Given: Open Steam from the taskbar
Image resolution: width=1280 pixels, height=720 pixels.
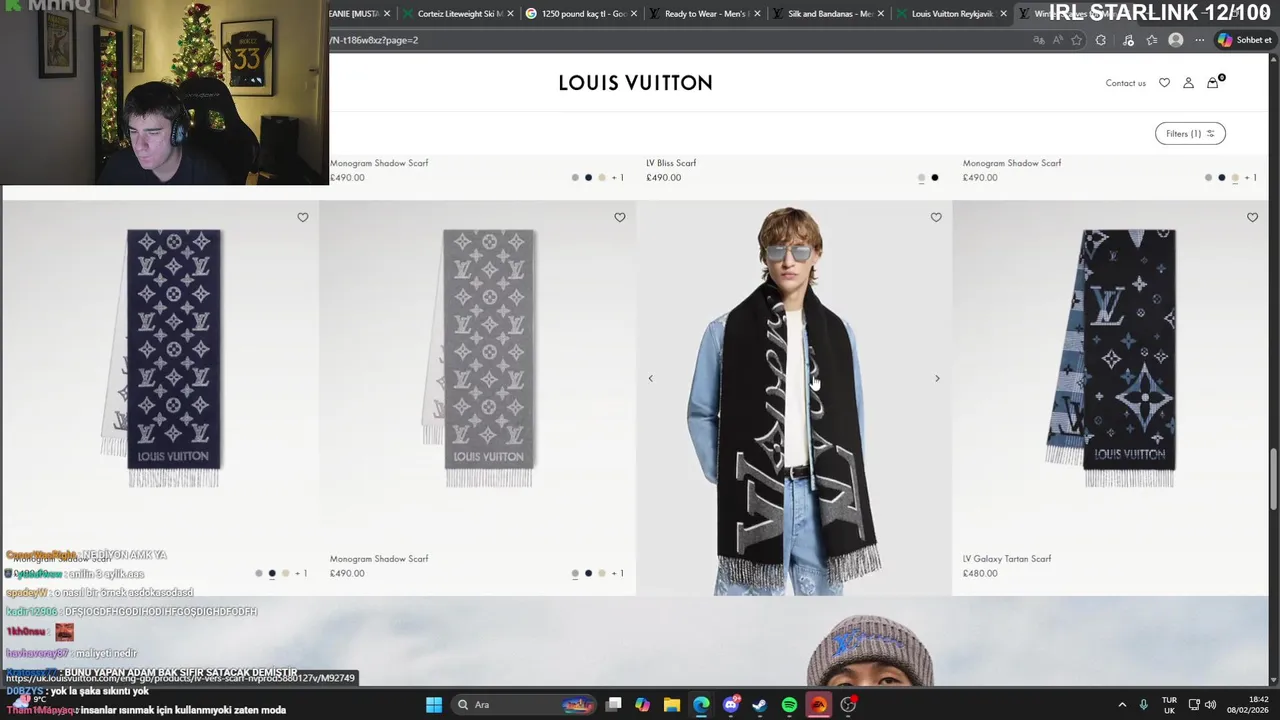Looking at the screenshot, I should tap(760, 705).
